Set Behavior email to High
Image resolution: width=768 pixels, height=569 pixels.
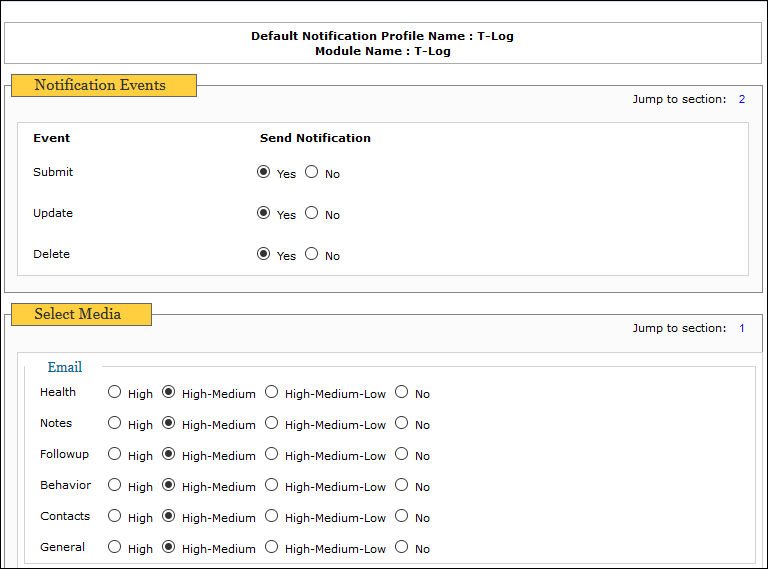[115, 485]
